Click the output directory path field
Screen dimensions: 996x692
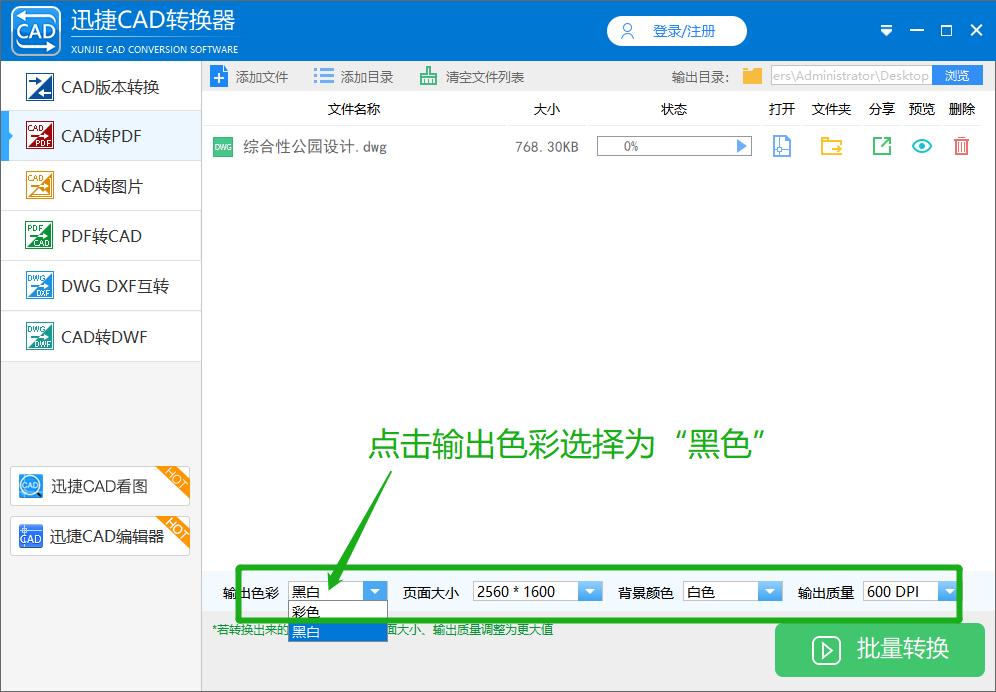tap(851, 76)
